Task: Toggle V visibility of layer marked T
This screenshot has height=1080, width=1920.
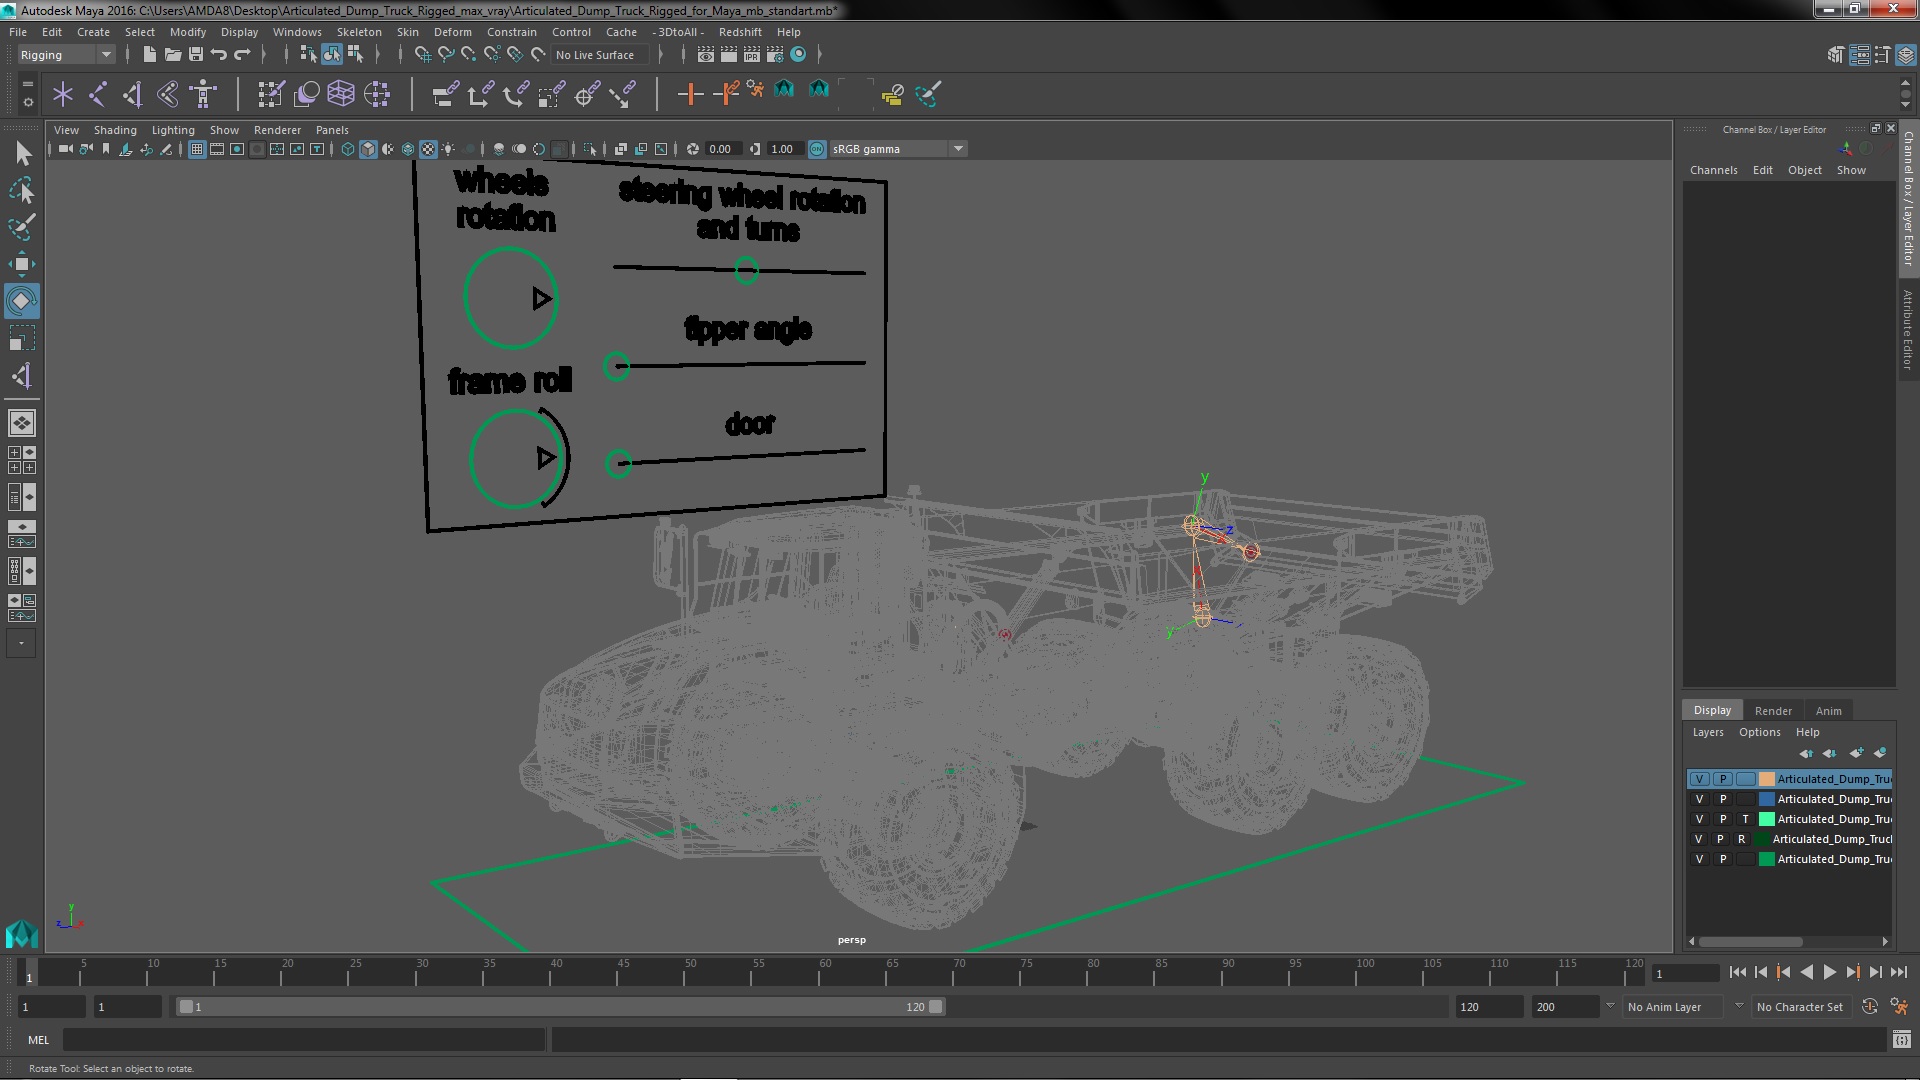Action: [1699, 819]
